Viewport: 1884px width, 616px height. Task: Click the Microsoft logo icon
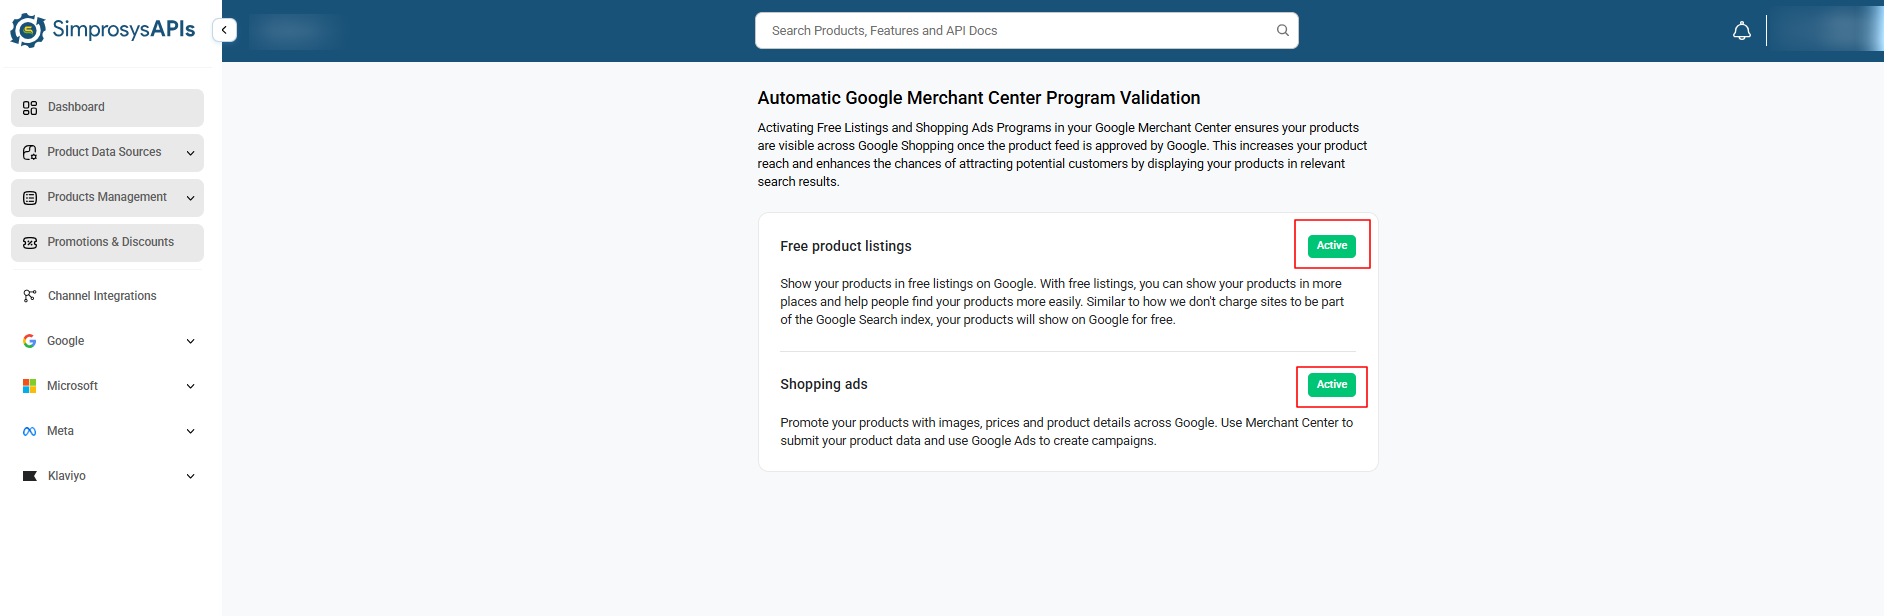(x=30, y=386)
